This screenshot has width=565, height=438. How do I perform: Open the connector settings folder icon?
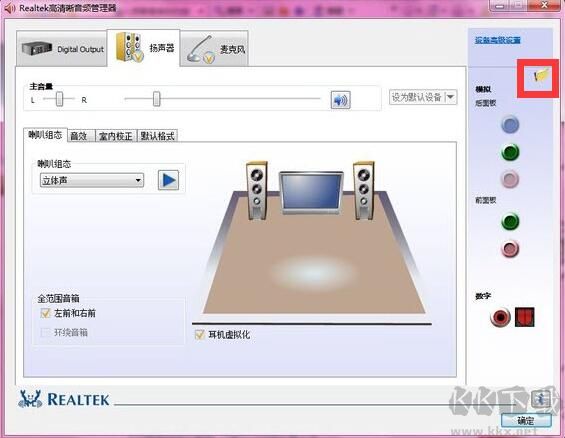[x=541, y=75]
